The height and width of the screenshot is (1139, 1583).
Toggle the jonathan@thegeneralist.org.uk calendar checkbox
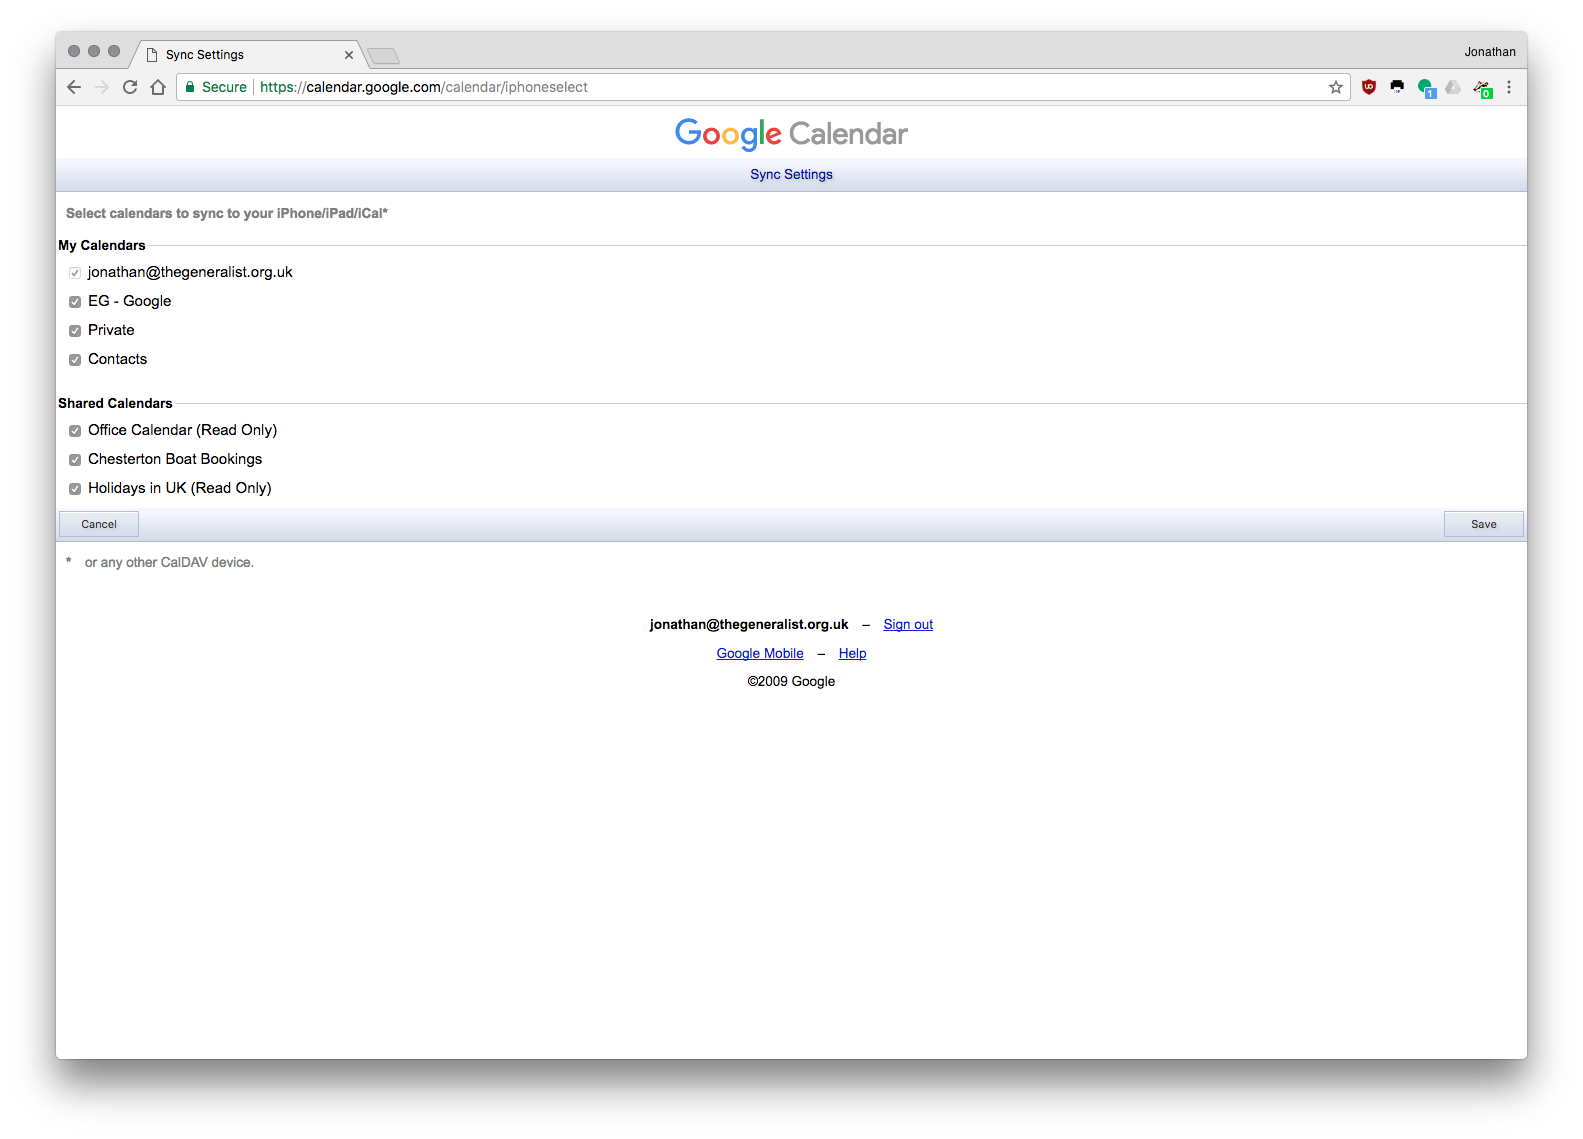pyautogui.click(x=75, y=273)
